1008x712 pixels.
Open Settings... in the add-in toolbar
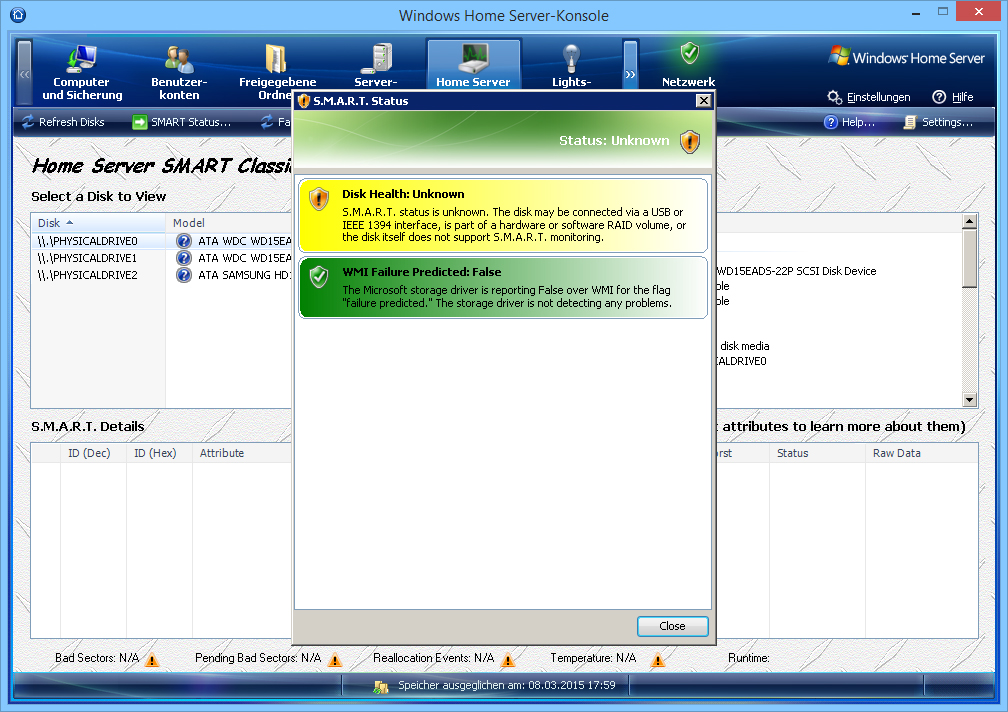pos(939,122)
